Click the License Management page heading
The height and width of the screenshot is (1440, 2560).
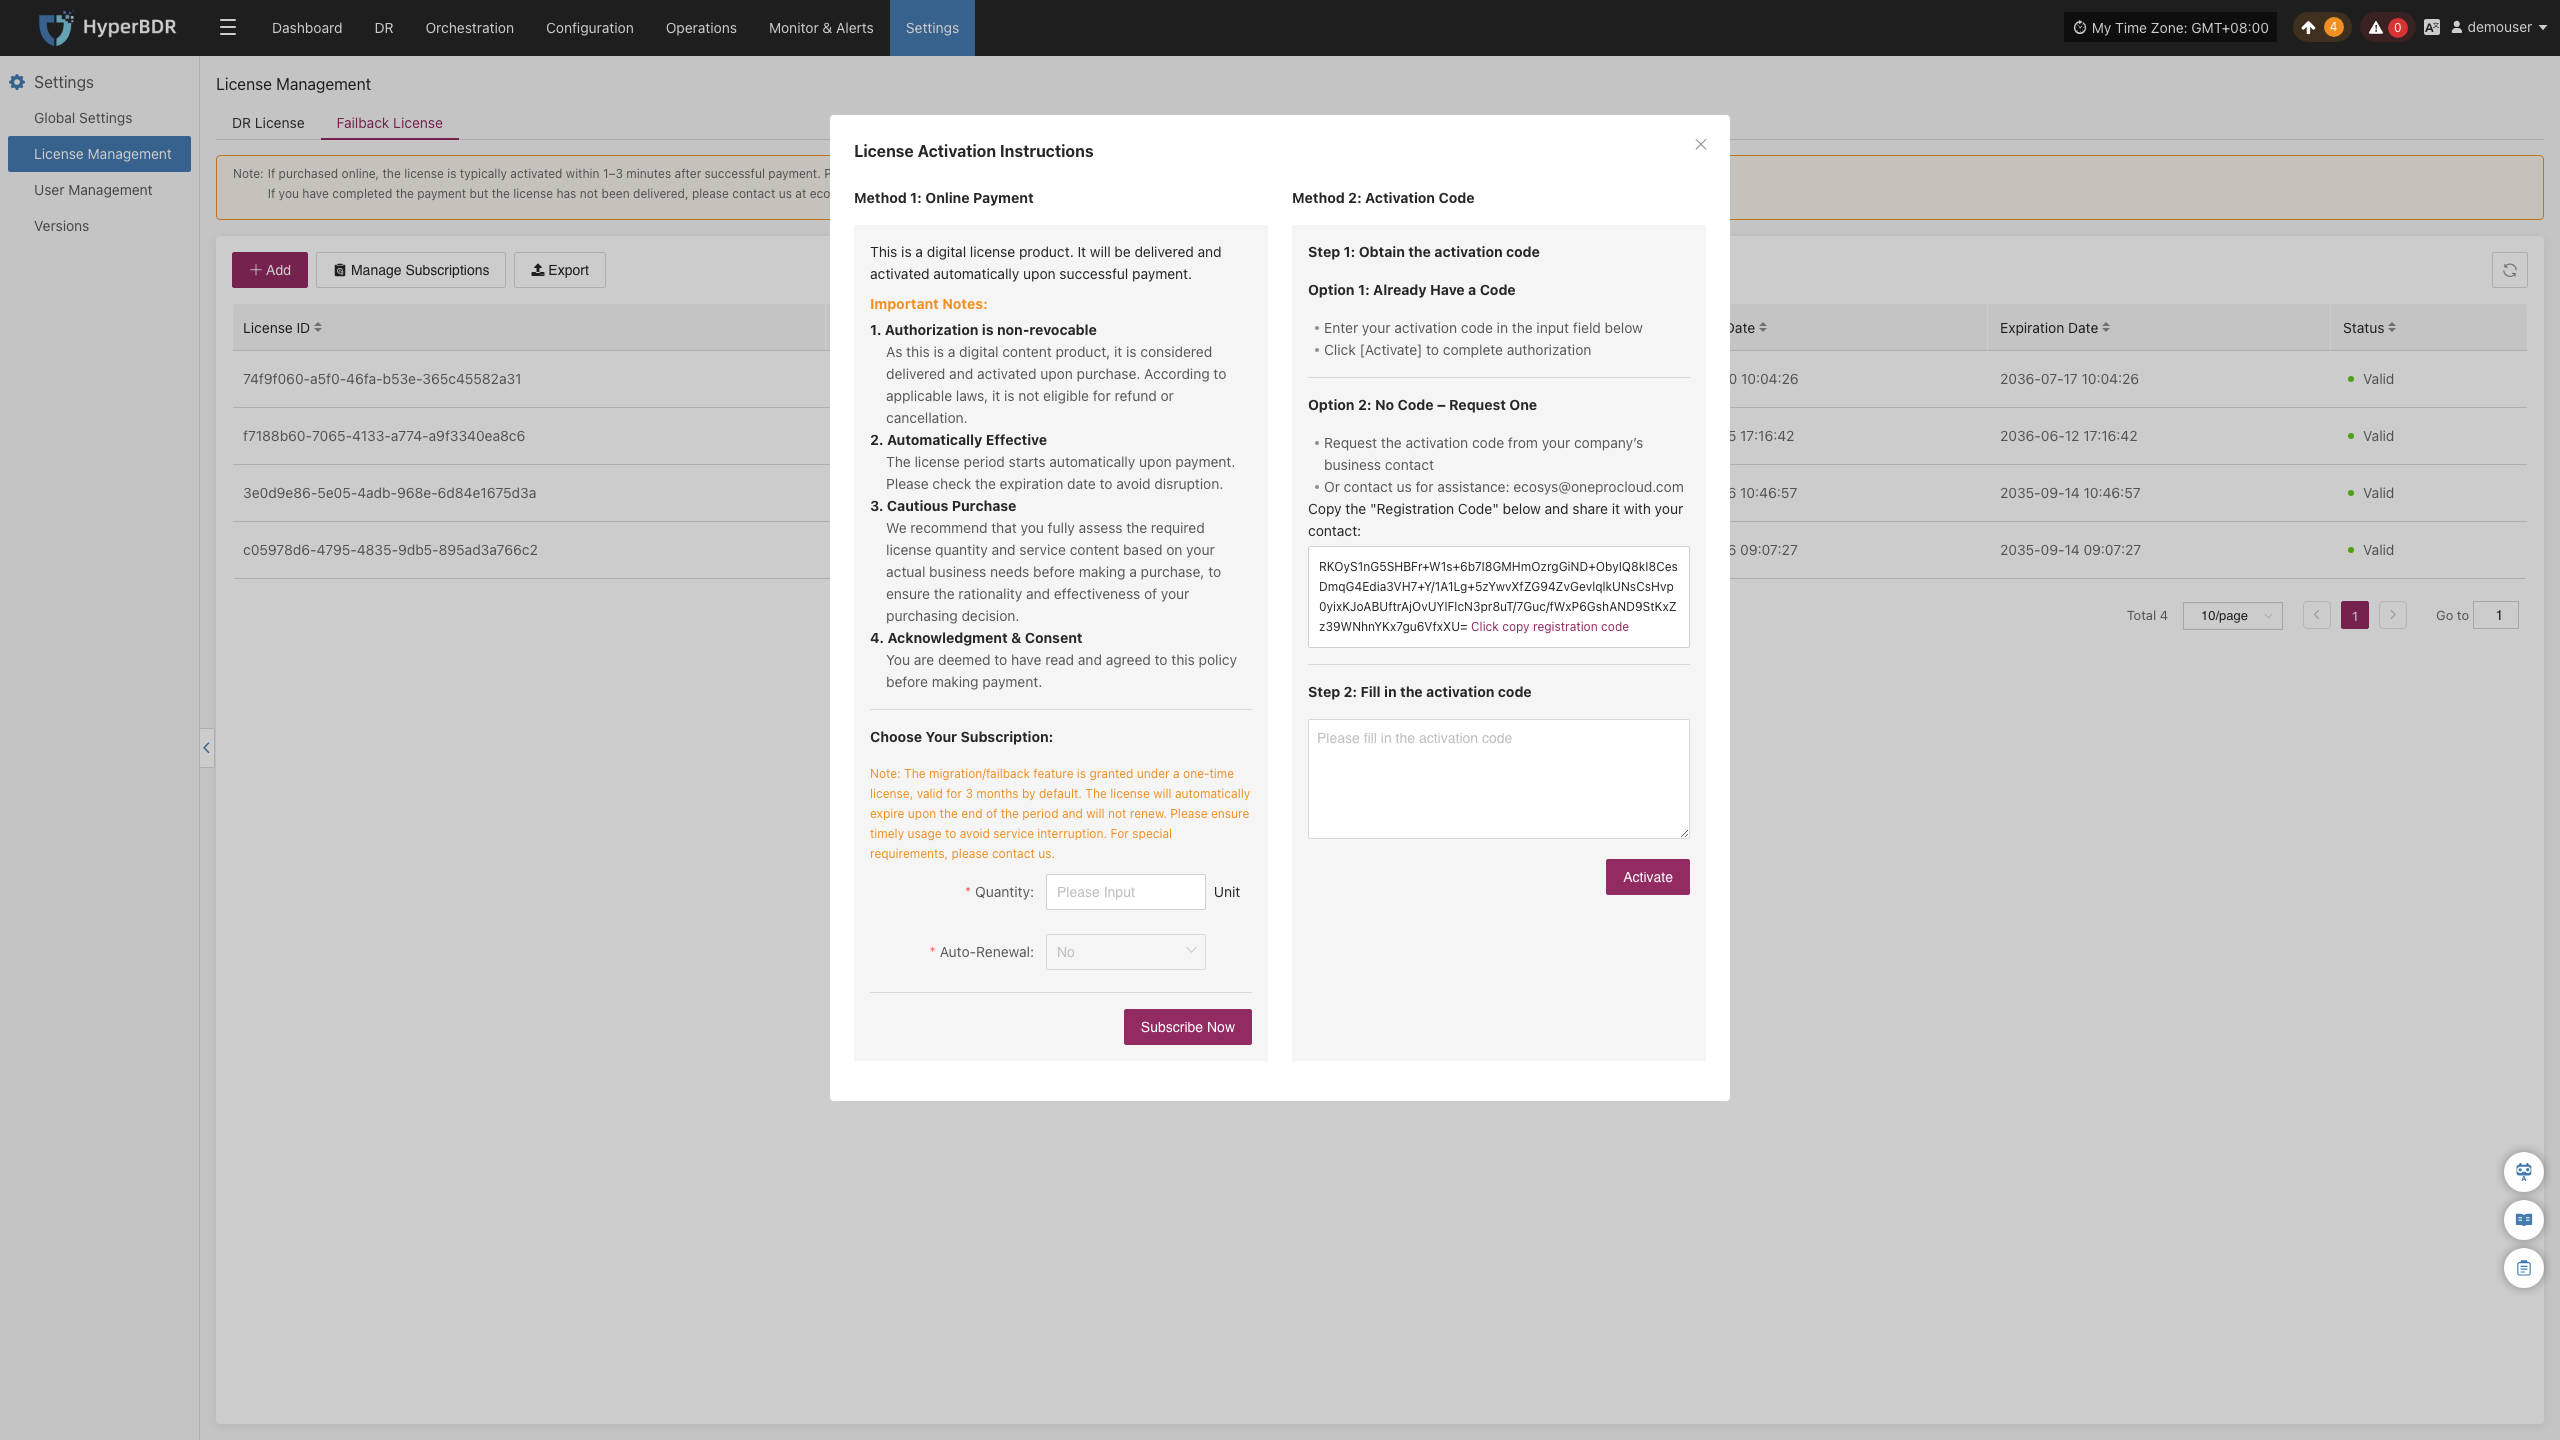[x=293, y=84]
